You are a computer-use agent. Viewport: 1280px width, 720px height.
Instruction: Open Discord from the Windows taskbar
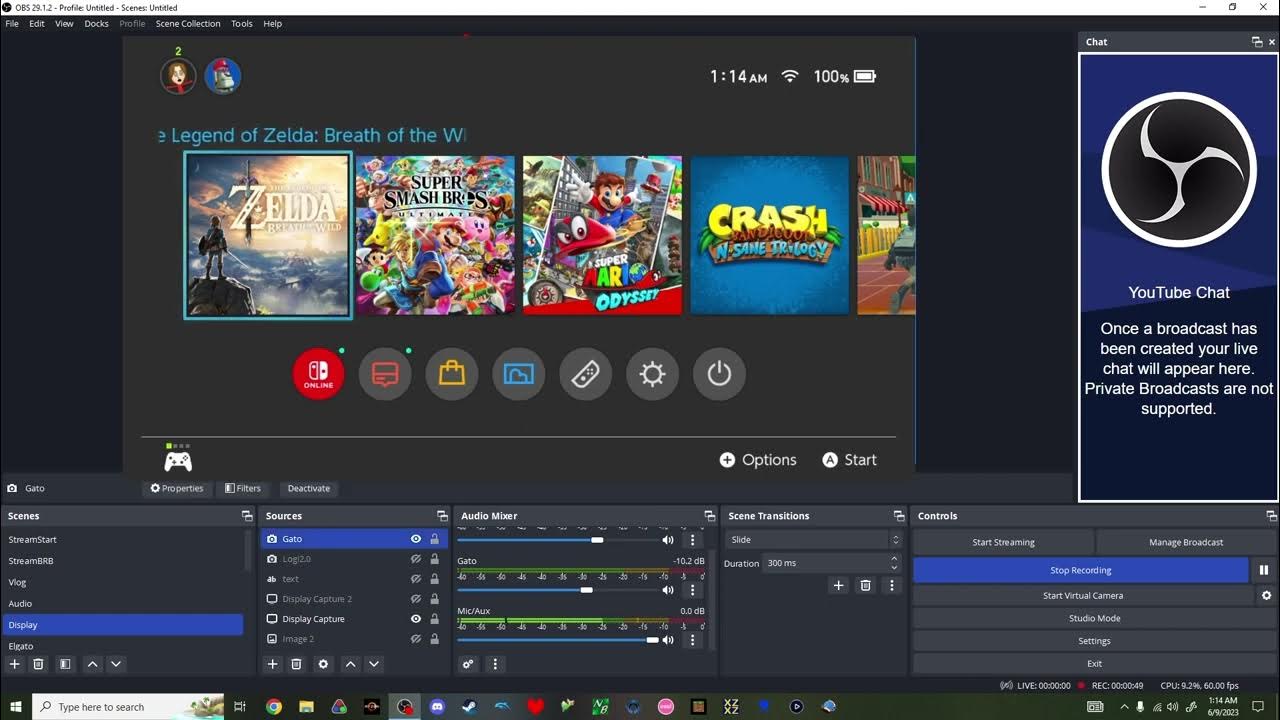[x=437, y=706]
